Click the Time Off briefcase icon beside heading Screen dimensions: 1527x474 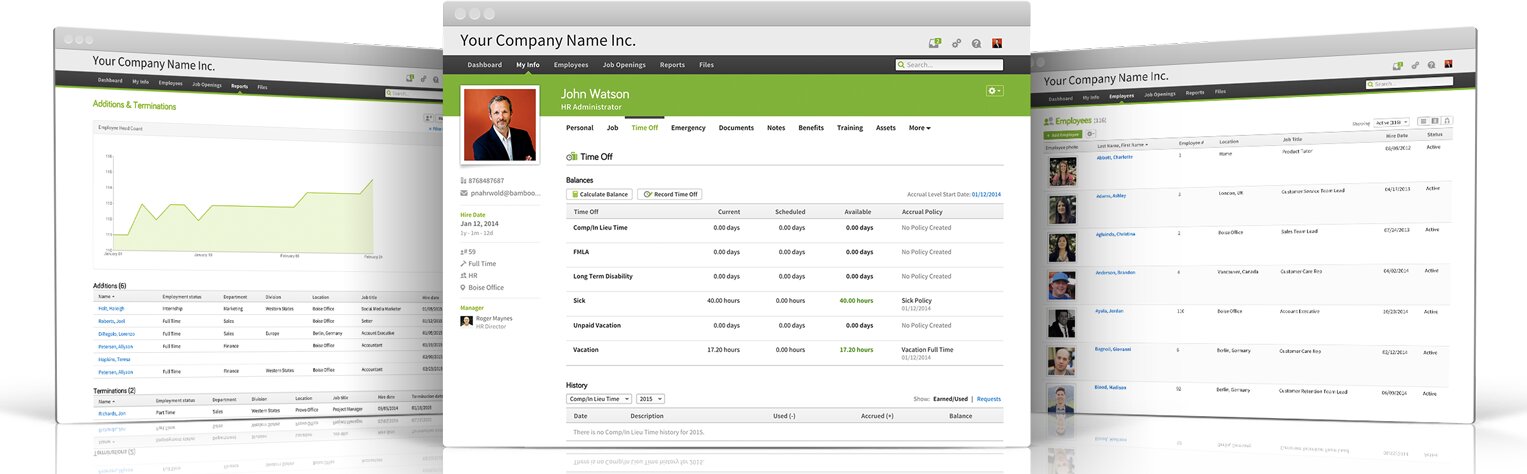tap(572, 157)
